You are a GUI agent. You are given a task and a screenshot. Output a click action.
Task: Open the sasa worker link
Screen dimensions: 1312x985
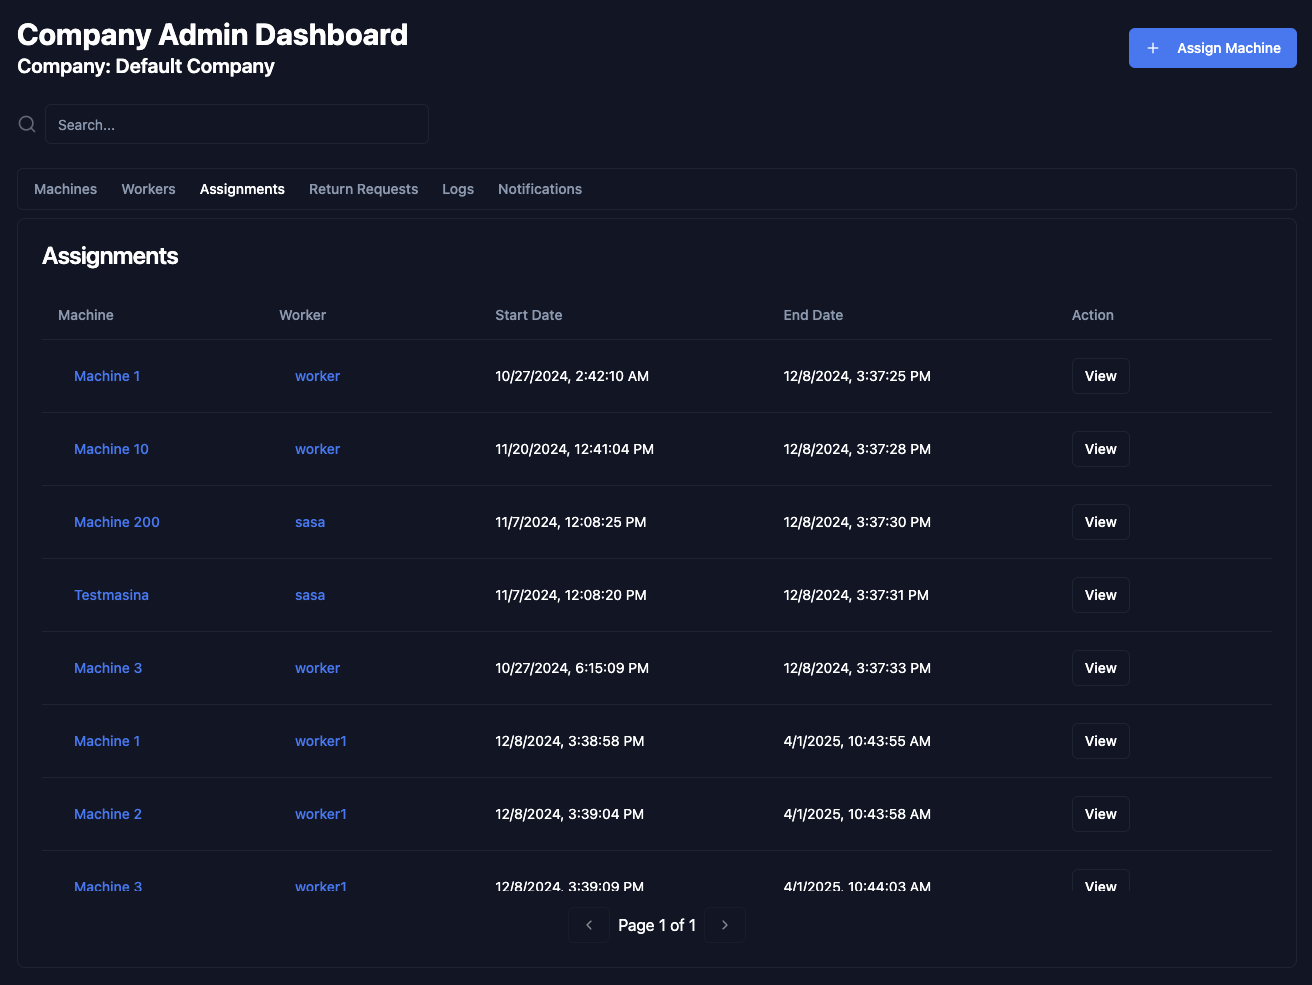[x=310, y=521]
